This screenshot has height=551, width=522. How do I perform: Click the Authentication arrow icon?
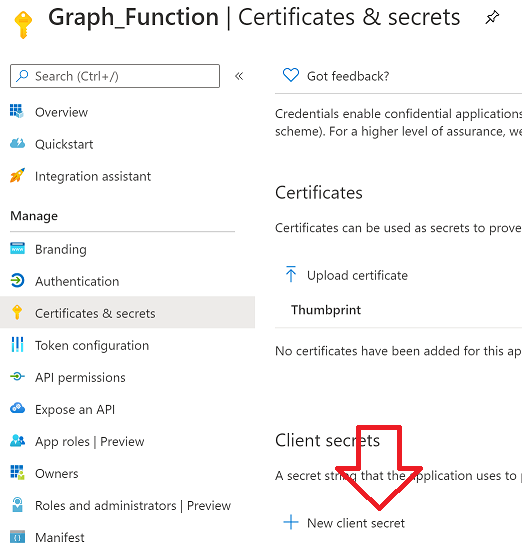click(x=17, y=280)
